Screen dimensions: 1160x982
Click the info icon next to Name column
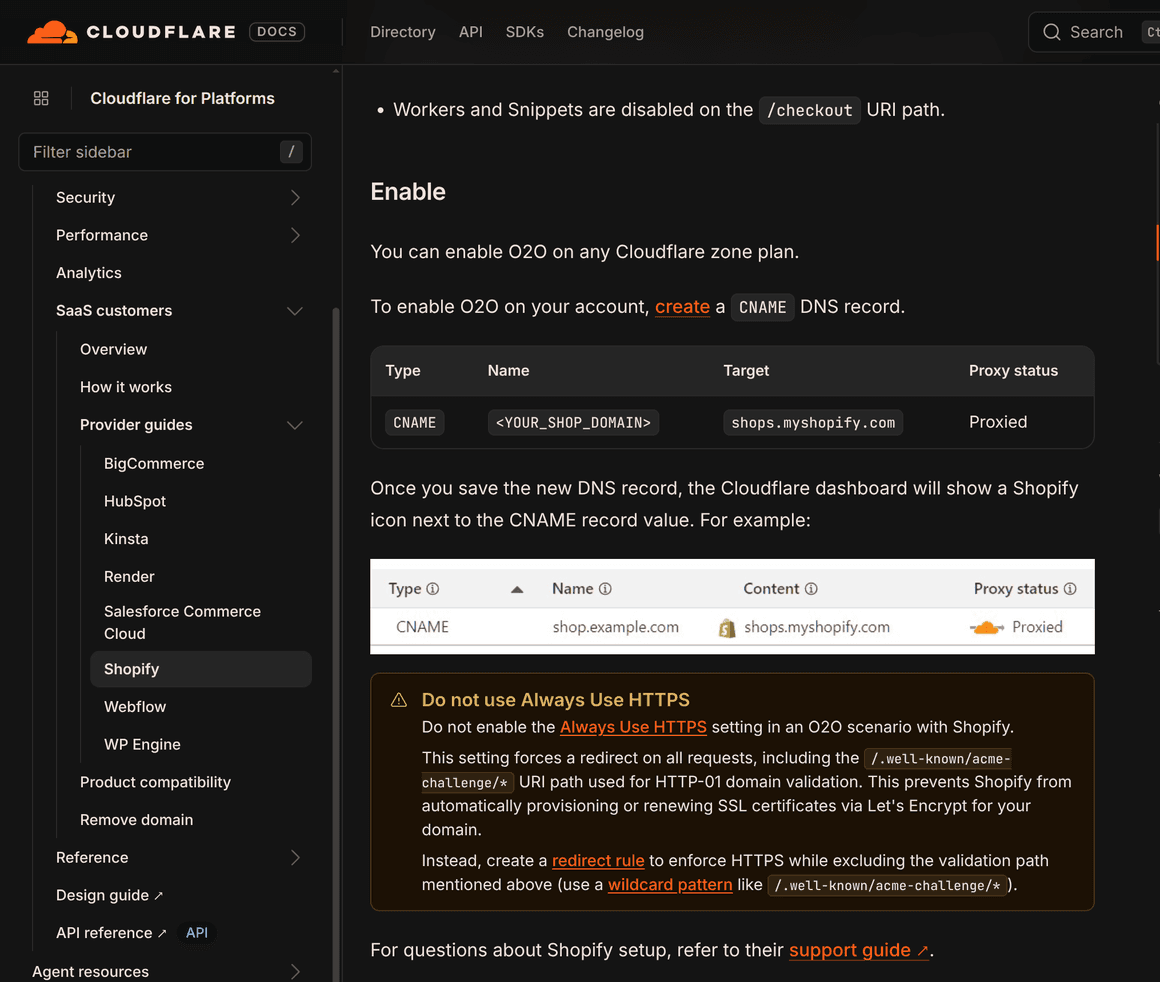(x=605, y=589)
